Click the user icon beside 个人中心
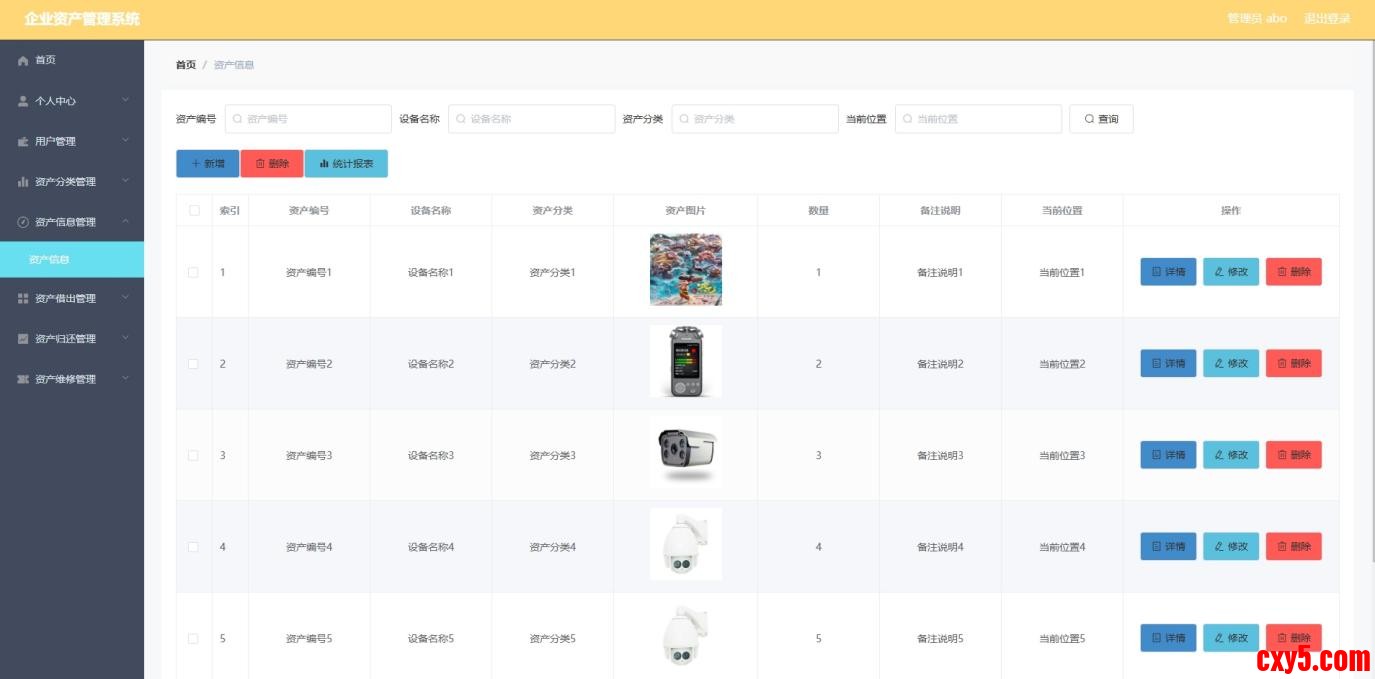This screenshot has width=1375, height=679. click(23, 101)
